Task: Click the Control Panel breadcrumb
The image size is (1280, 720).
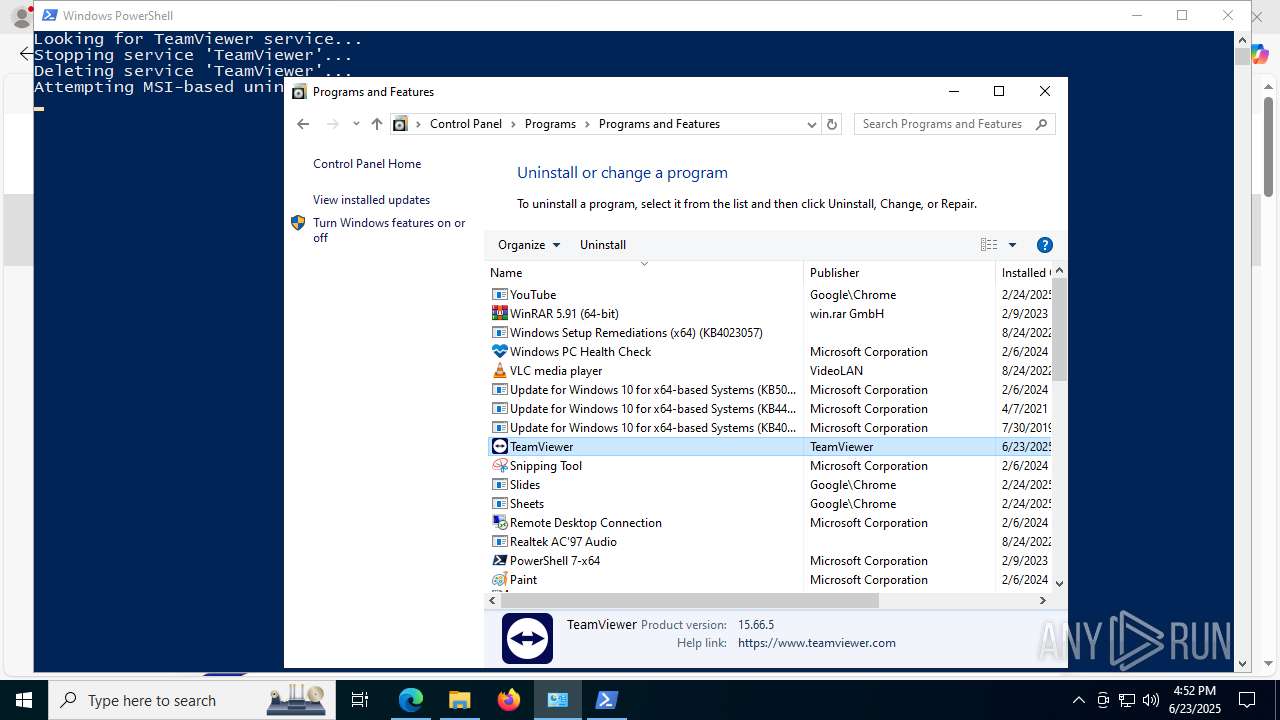Action: pyautogui.click(x=466, y=124)
